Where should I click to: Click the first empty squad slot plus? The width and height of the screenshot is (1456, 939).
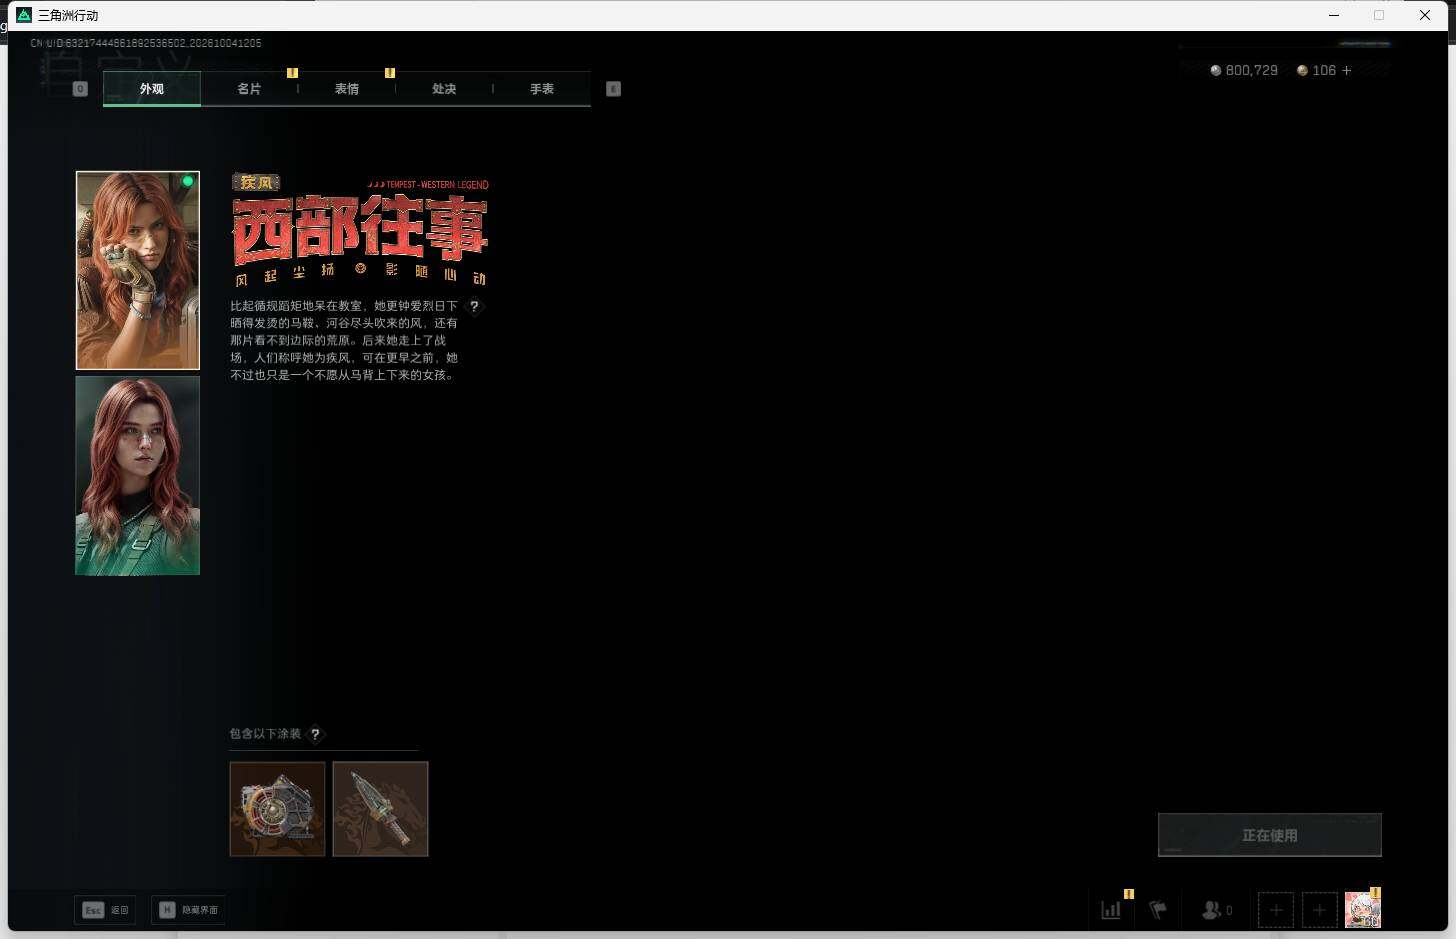(1276, 910)
